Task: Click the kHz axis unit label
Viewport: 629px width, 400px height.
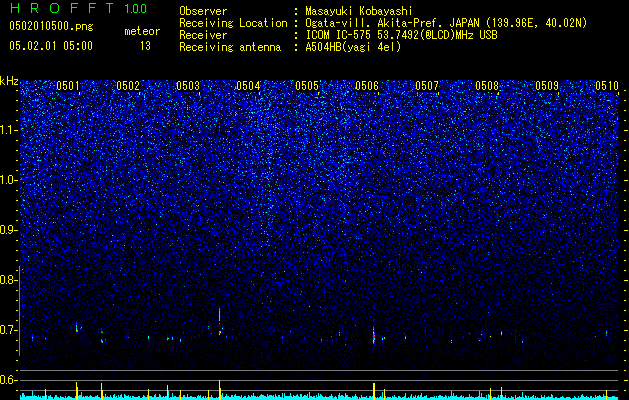Action: pyautogui.click(x=9, y=81)
